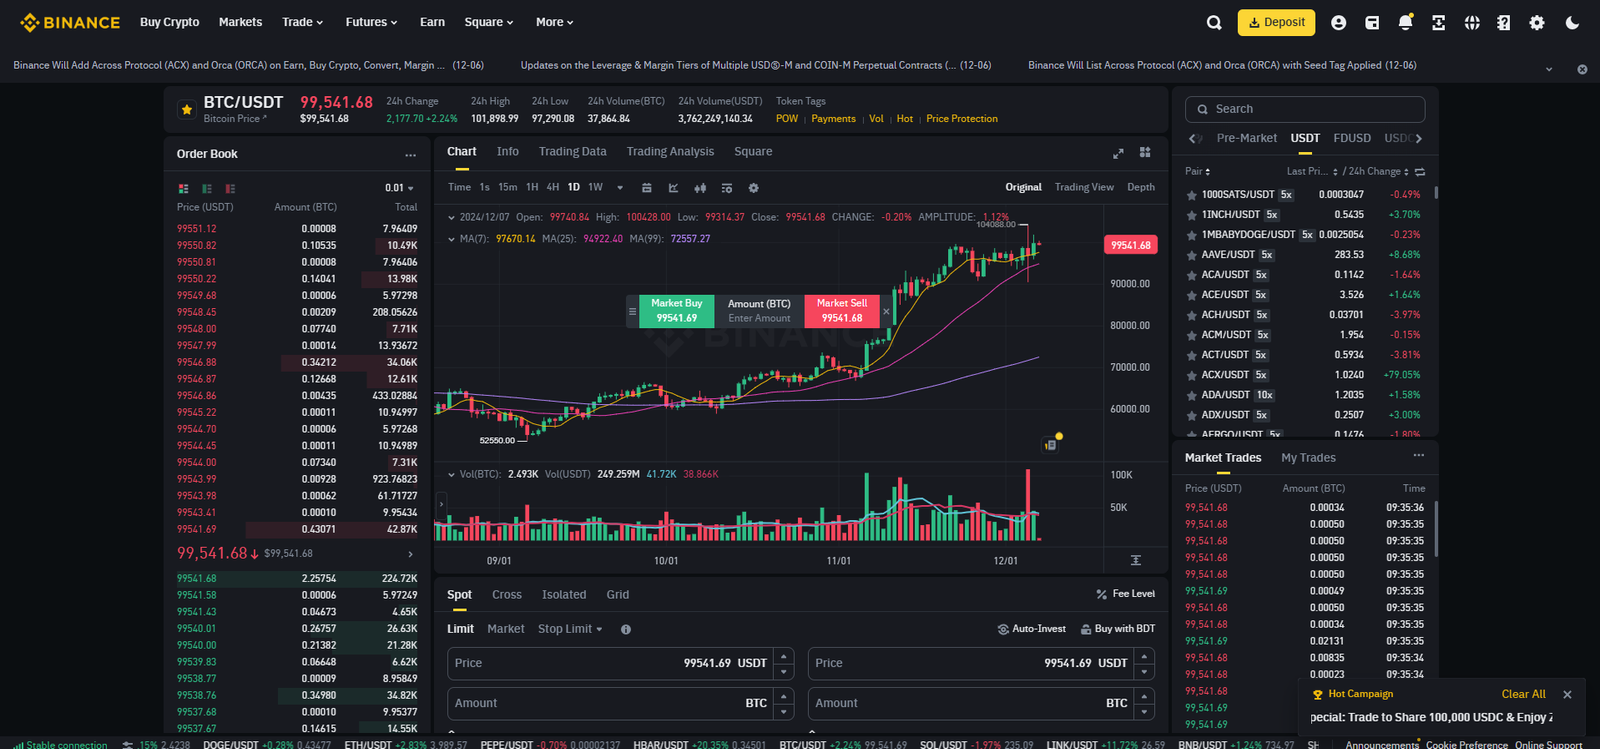This screenshot has height=749, width=1600.
Task: Collapse the MA indicator line
Action: click(x=451, y=239)
